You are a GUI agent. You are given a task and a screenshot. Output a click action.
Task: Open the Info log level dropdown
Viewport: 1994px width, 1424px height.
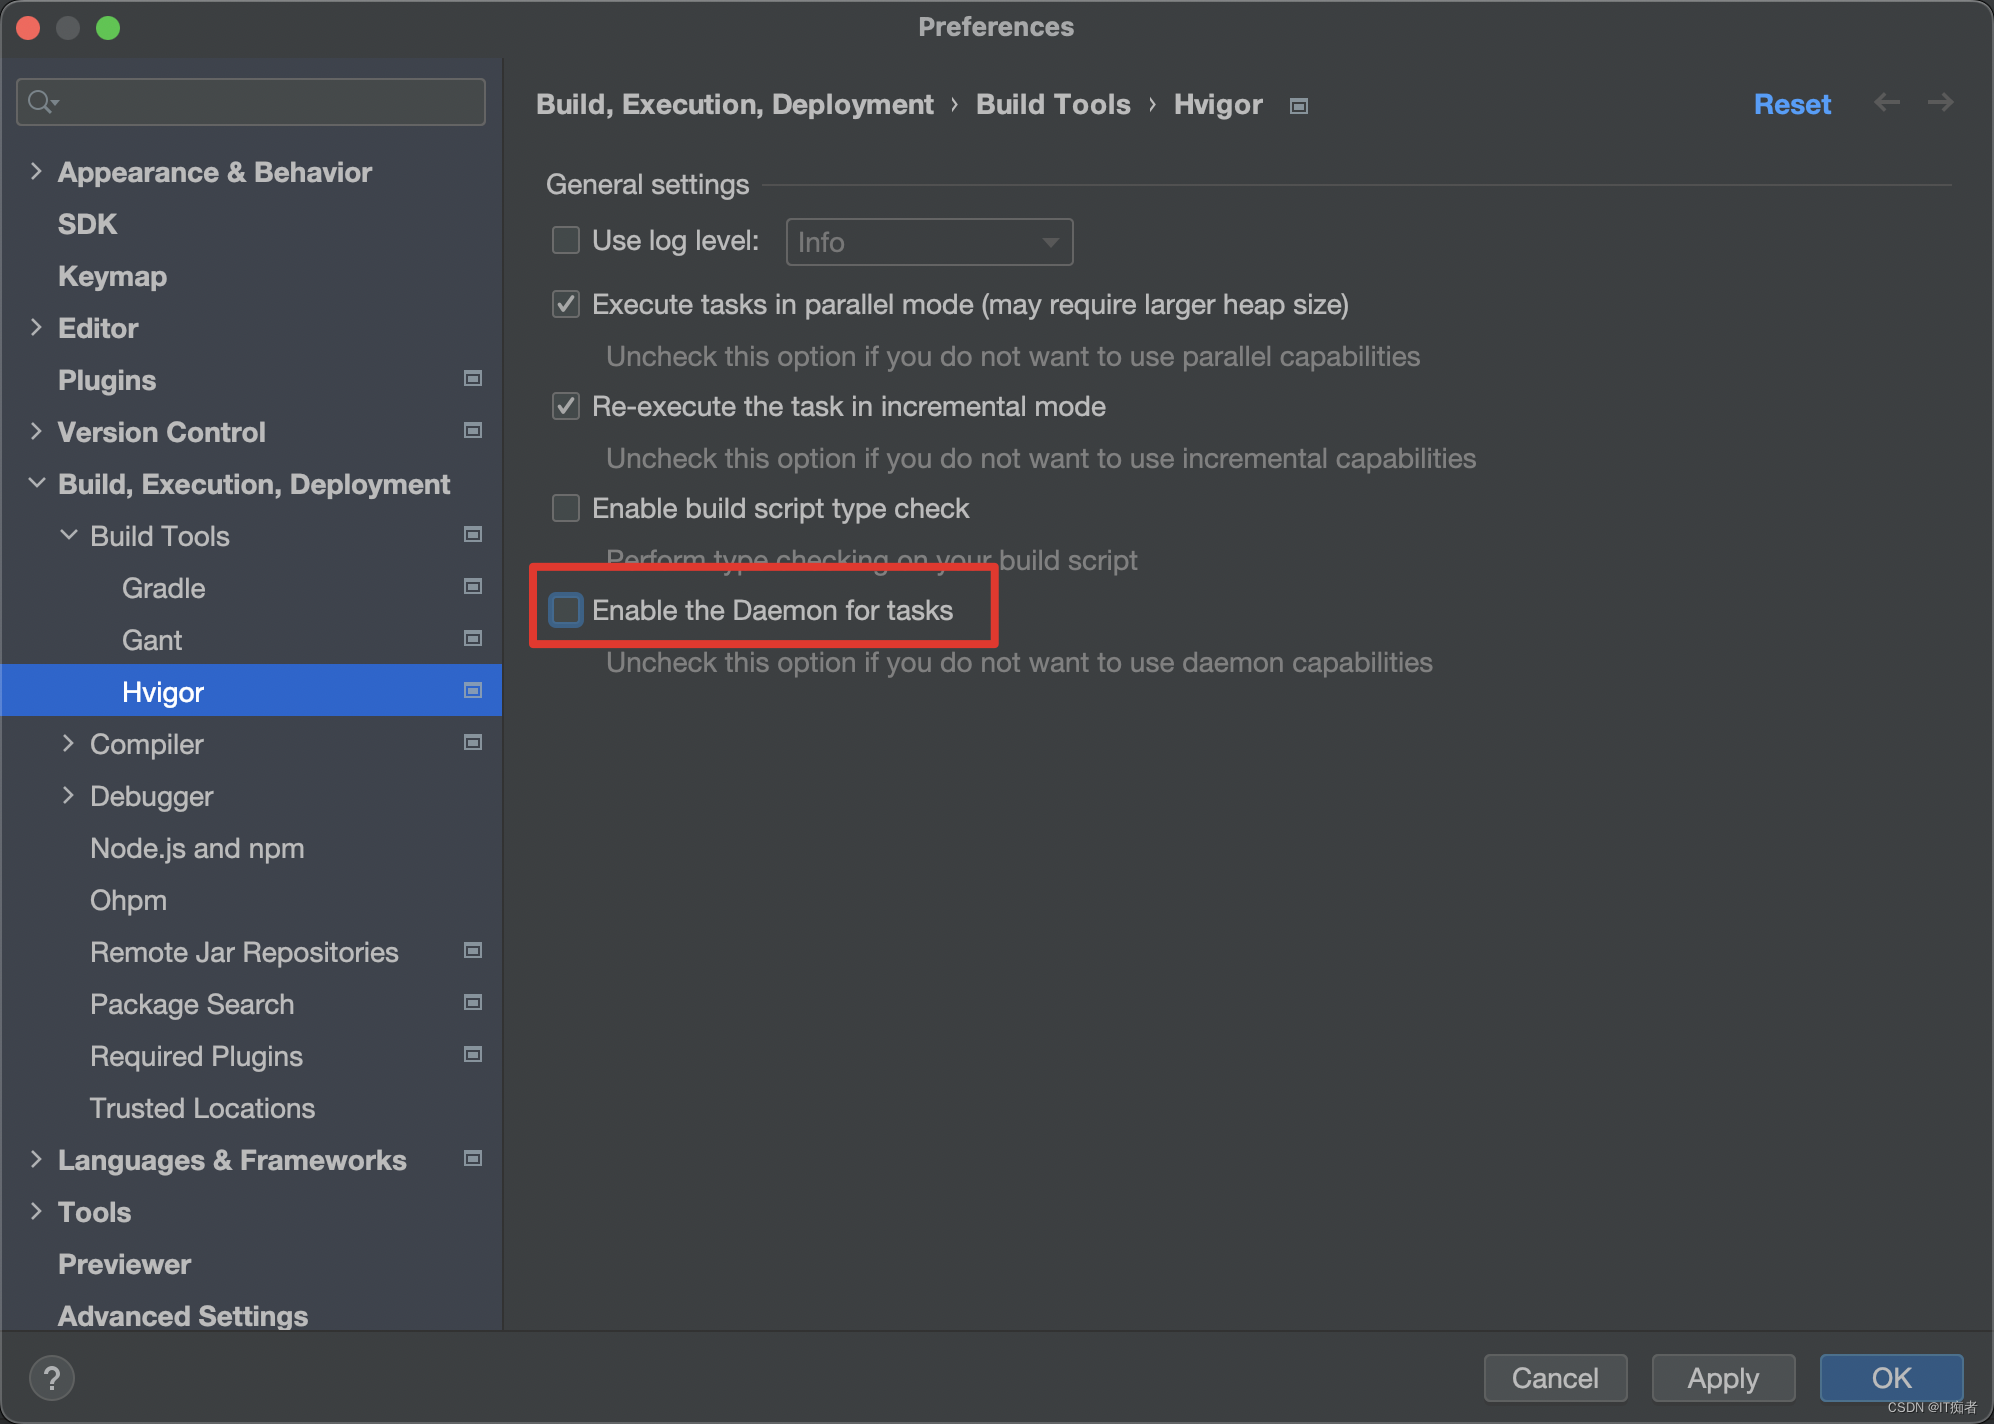(929, 242)
